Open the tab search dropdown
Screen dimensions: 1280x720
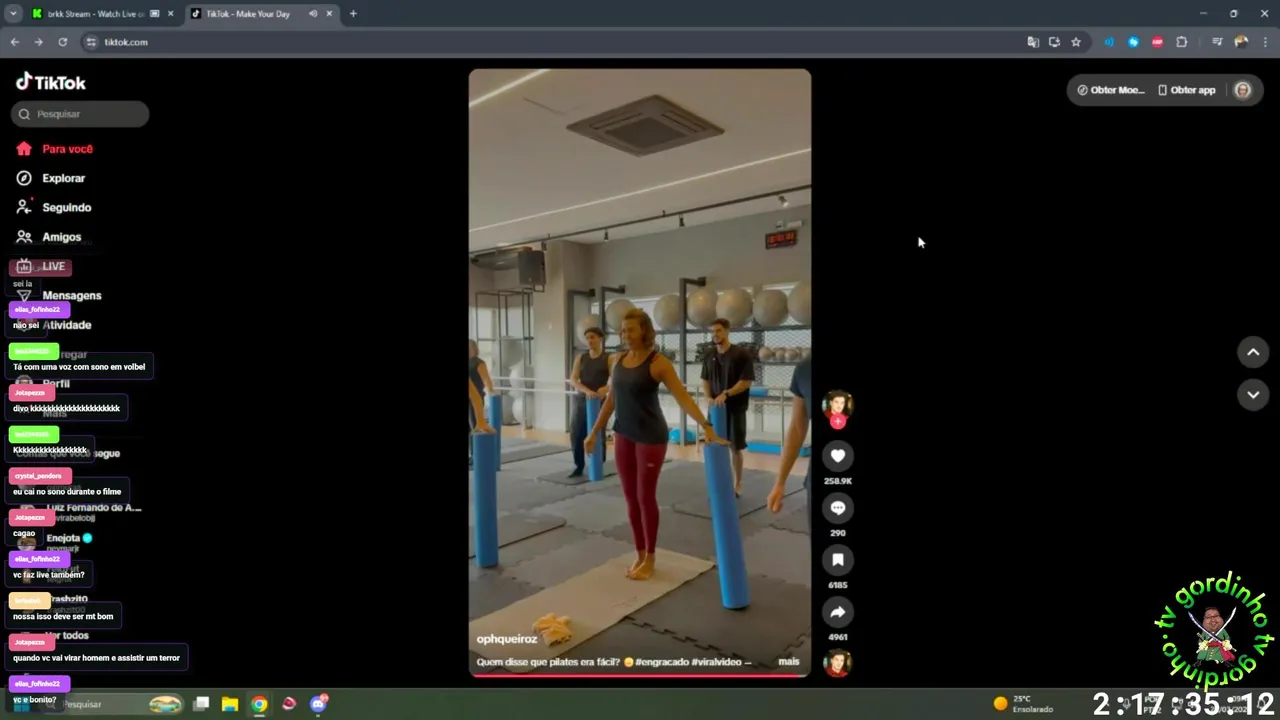13,14
